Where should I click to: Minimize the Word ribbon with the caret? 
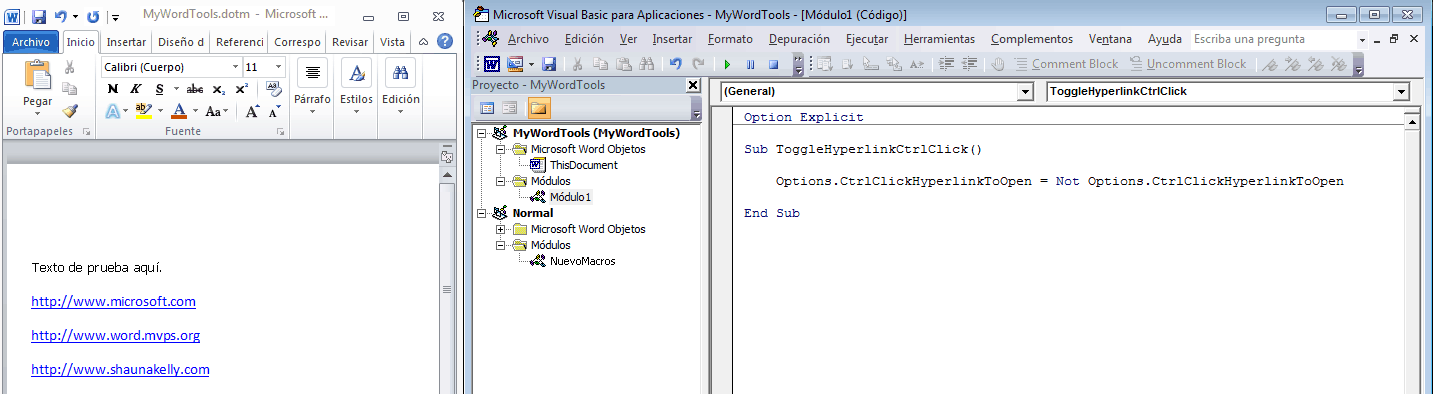pyautogui.click(x=423, y=42)
